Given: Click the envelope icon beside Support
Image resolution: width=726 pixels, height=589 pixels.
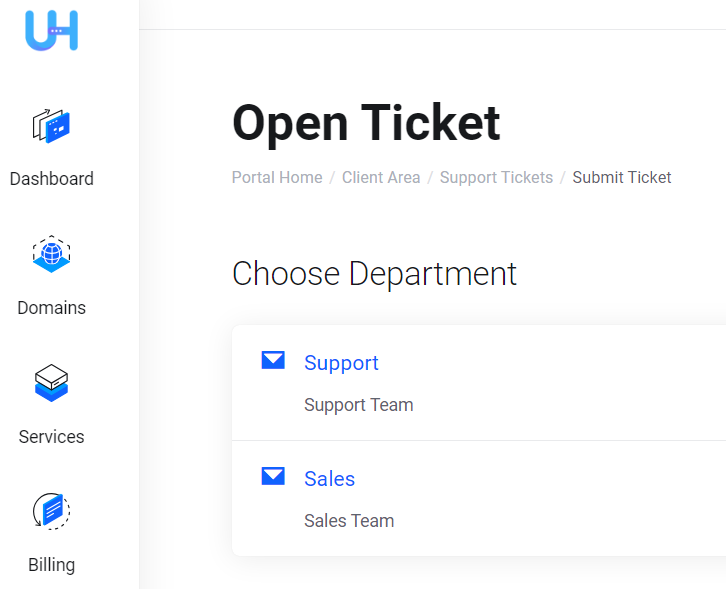Looking at the screenshot, I should click(x=273, y=360).
